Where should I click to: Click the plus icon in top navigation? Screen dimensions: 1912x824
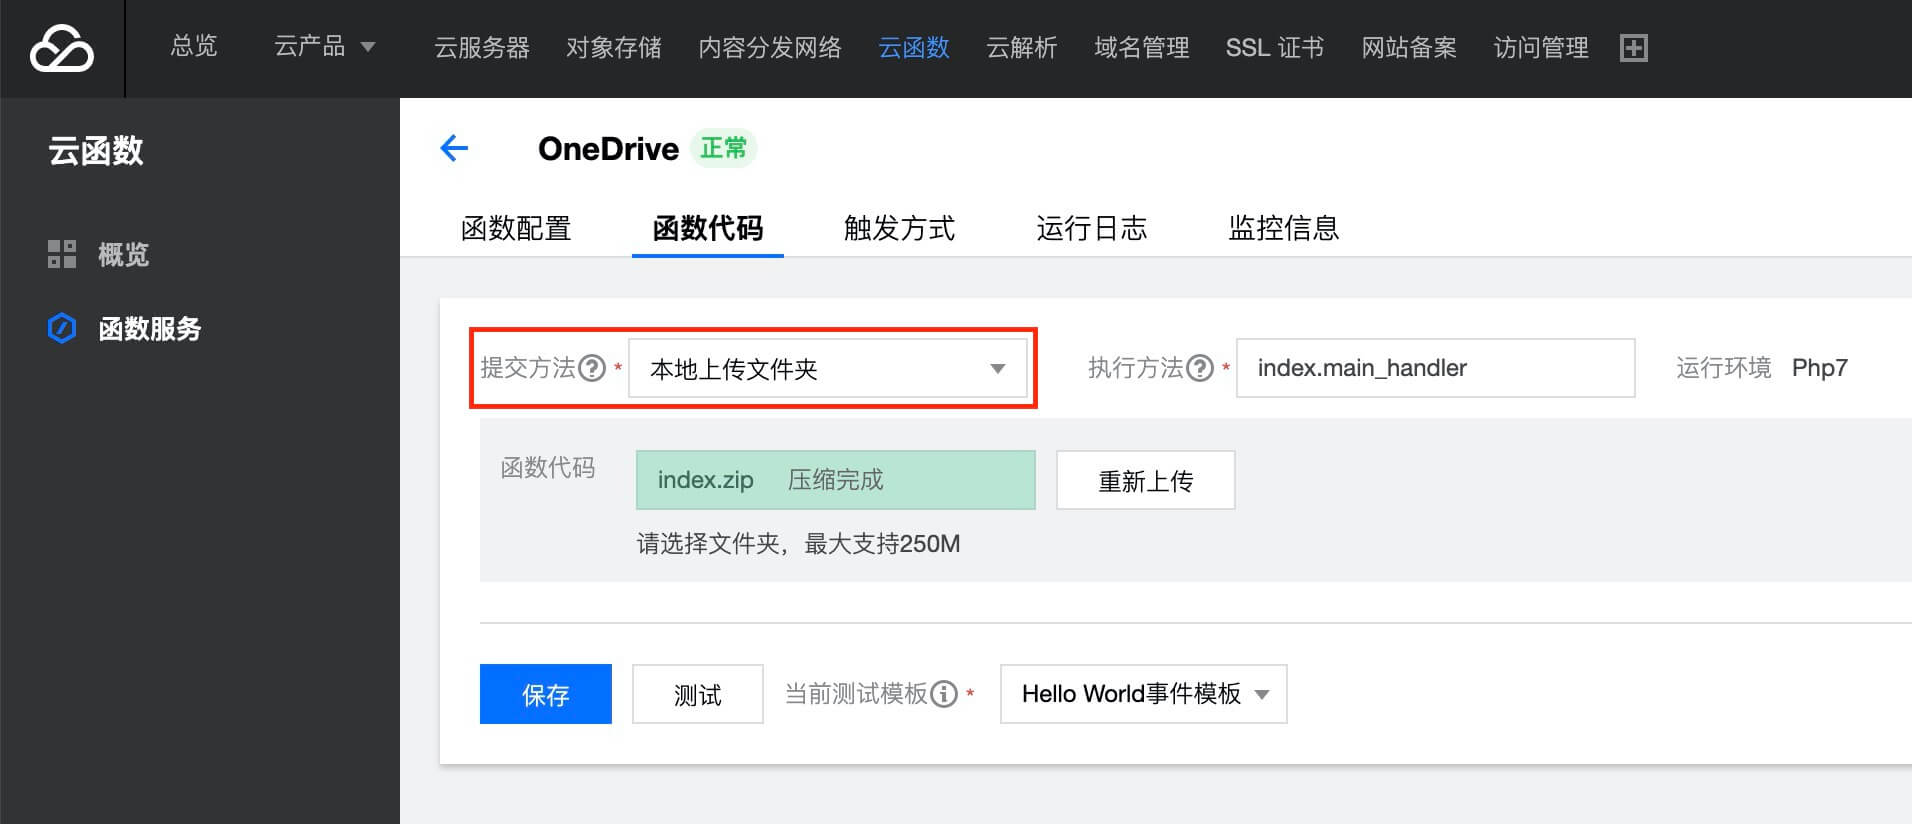pos(1633,48)
